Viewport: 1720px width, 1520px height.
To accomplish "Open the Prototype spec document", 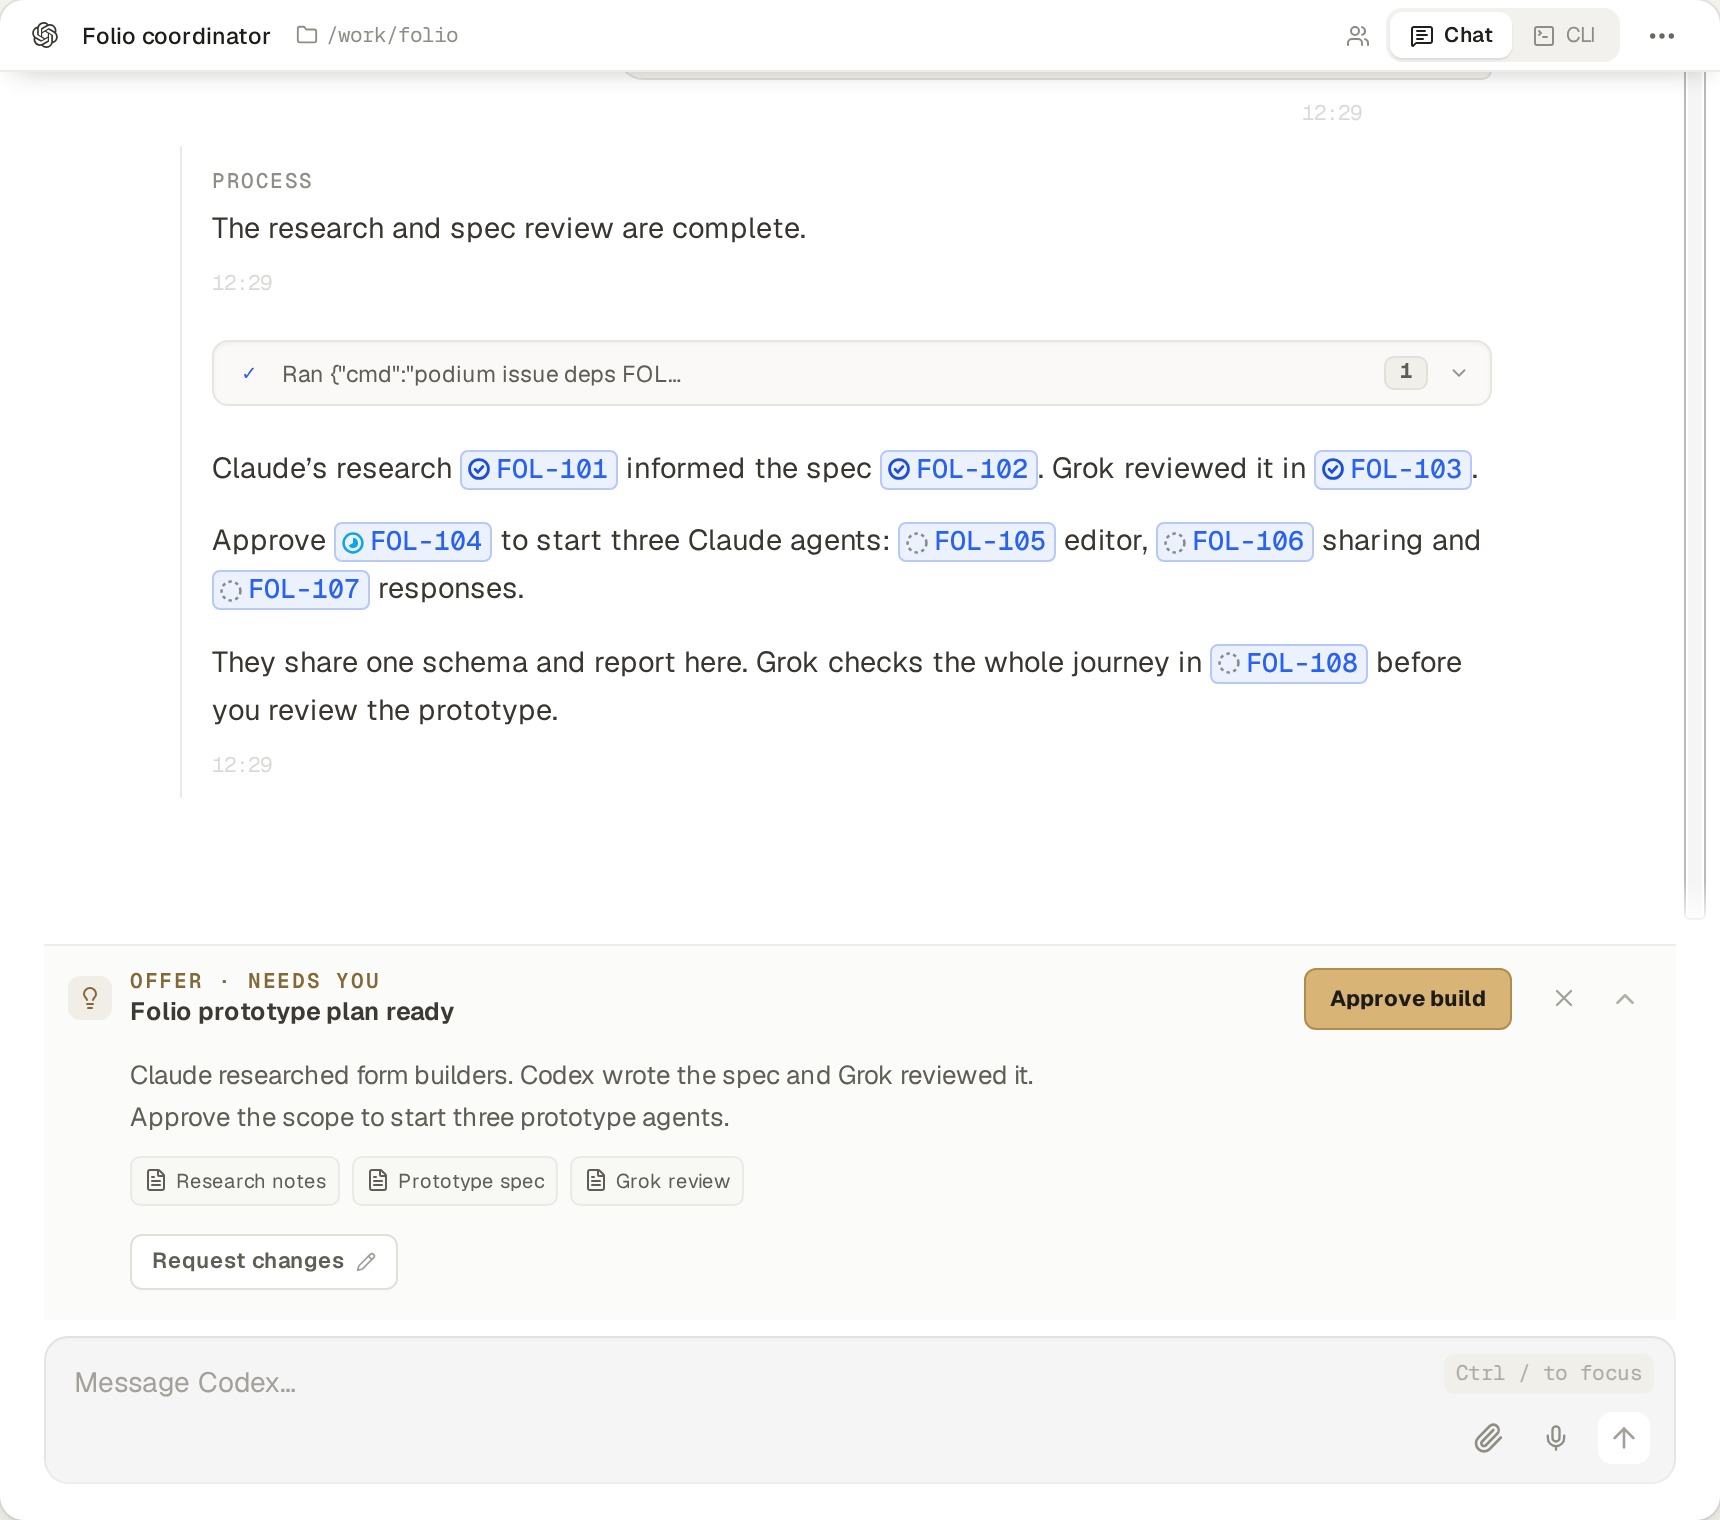I will point(455,1181).
